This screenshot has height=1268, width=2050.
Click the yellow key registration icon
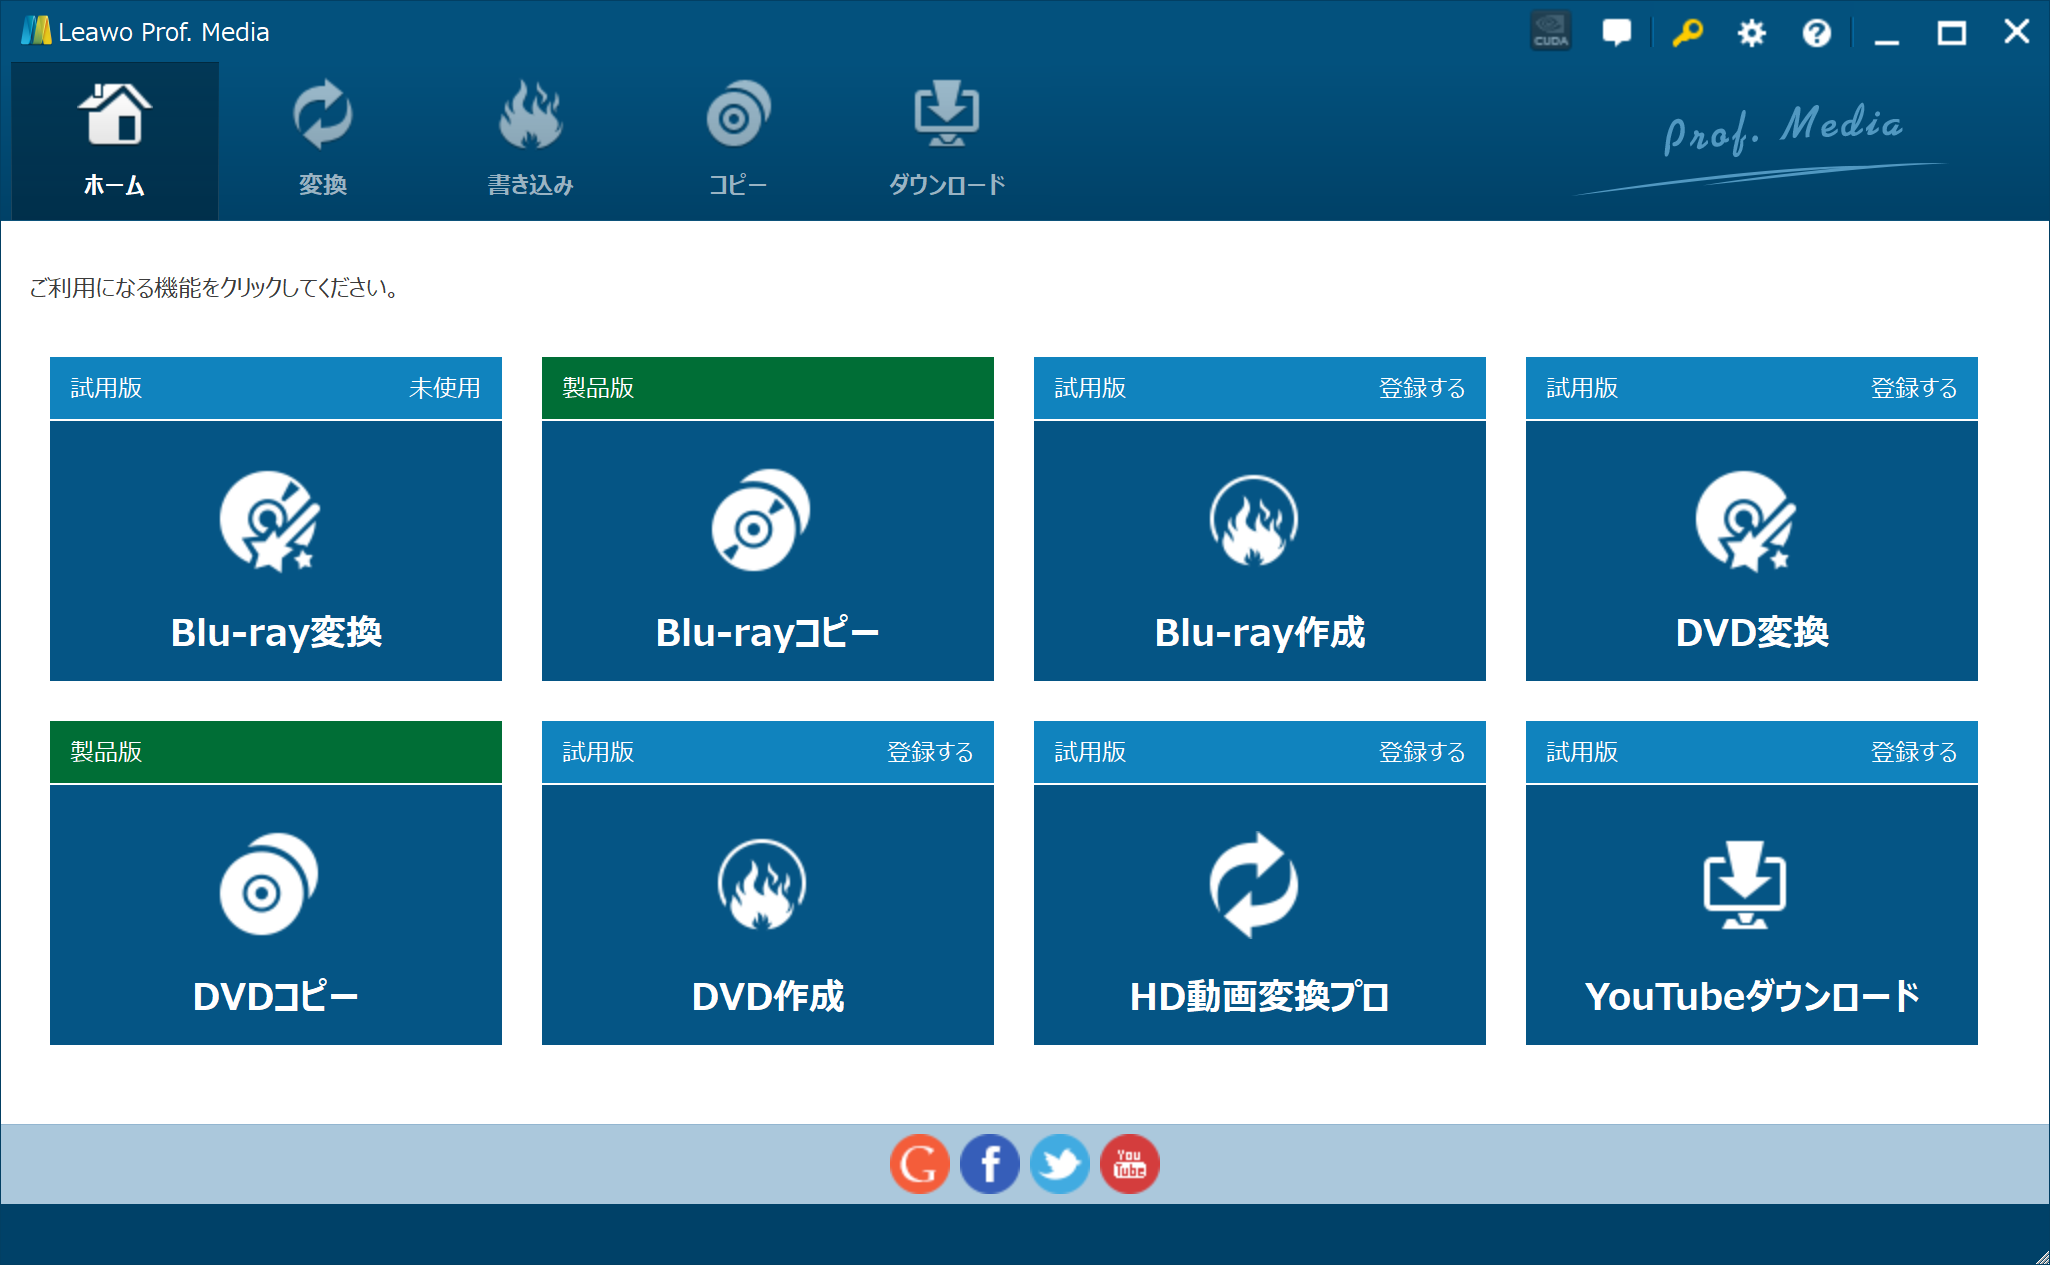[x=1687, y=32]
